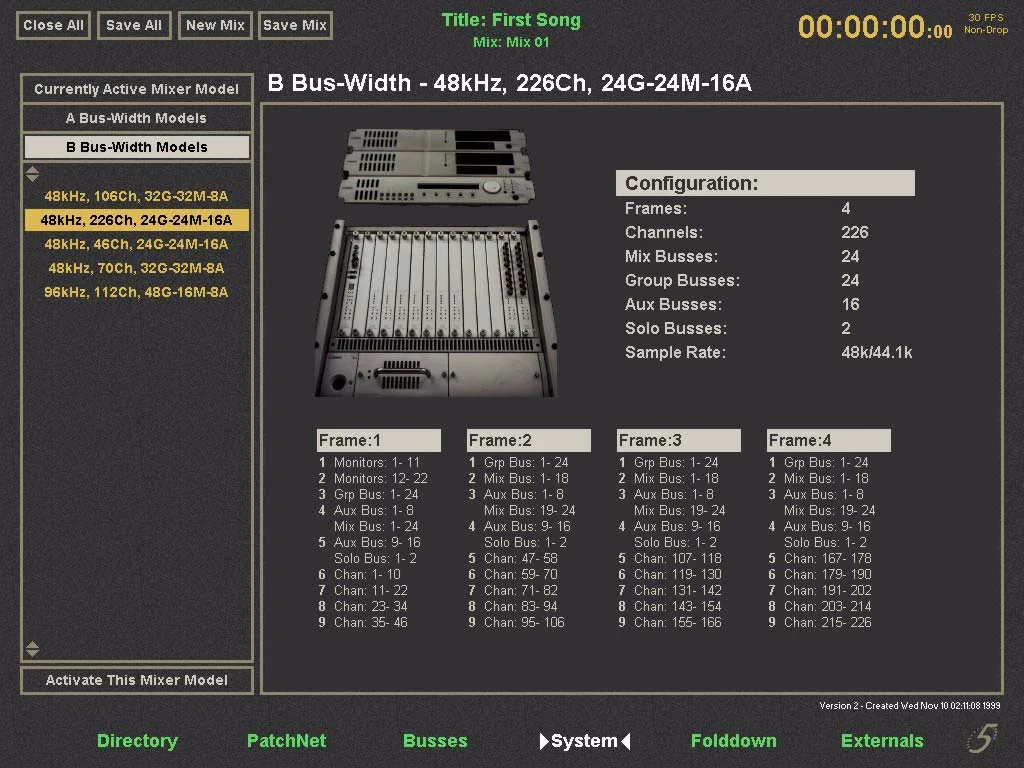Select model 48kHz, 46Ch, 24G-24M-16A
1024x768 pixels.
[136, 244]
